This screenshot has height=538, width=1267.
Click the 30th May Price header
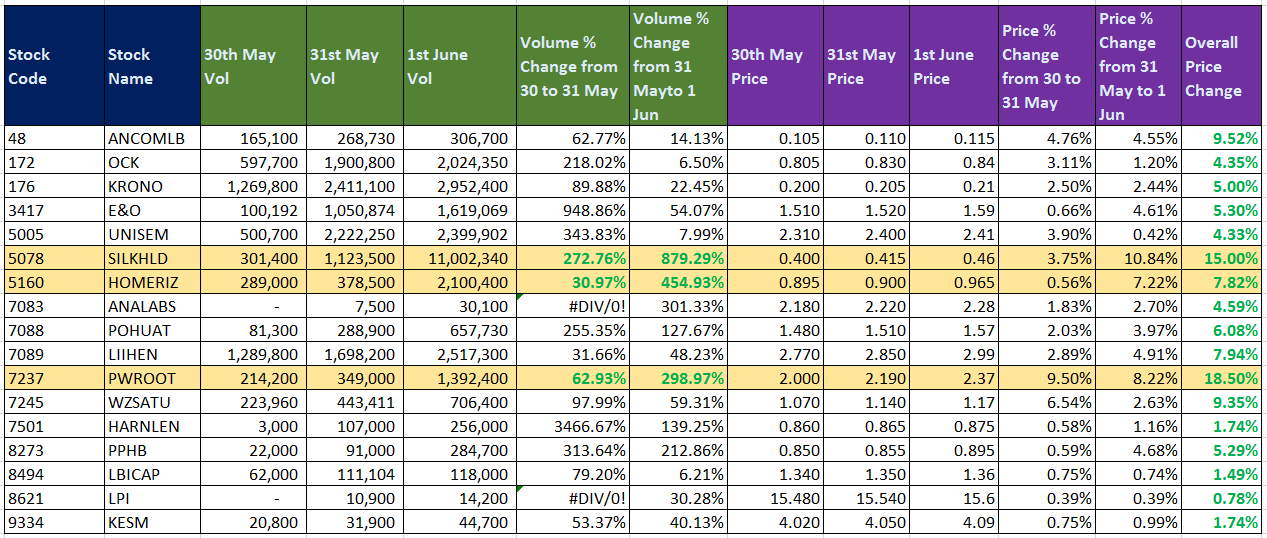(x=775, y=67)
